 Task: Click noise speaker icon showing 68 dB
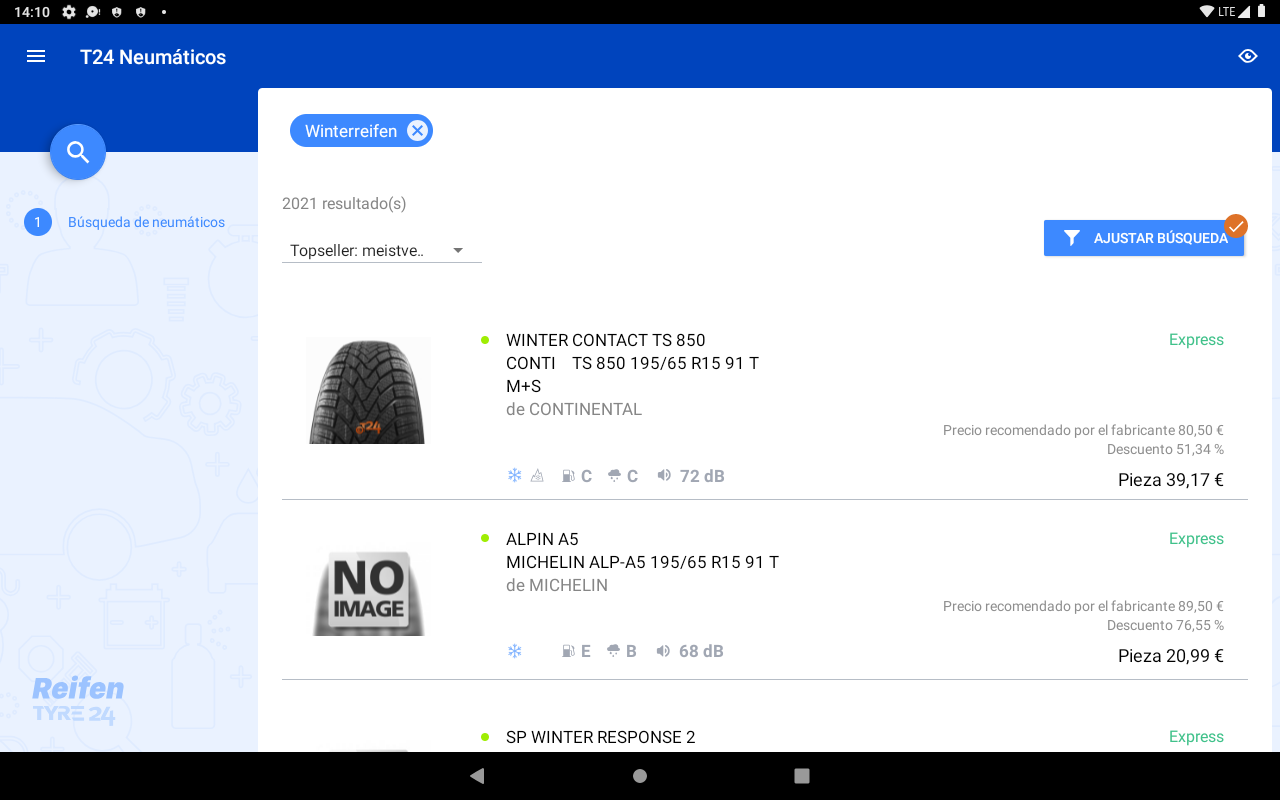663,651
